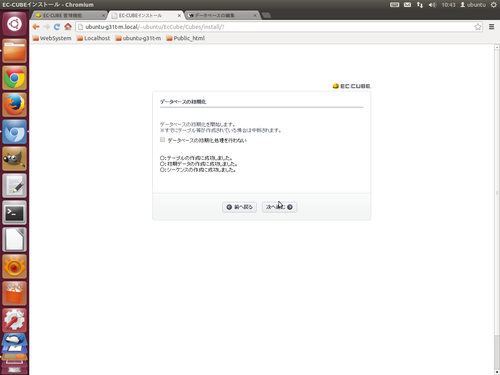This screenshot has height=375, width=500.
Task: Open the Files manager in the dock
Action: tap(14, 51)
